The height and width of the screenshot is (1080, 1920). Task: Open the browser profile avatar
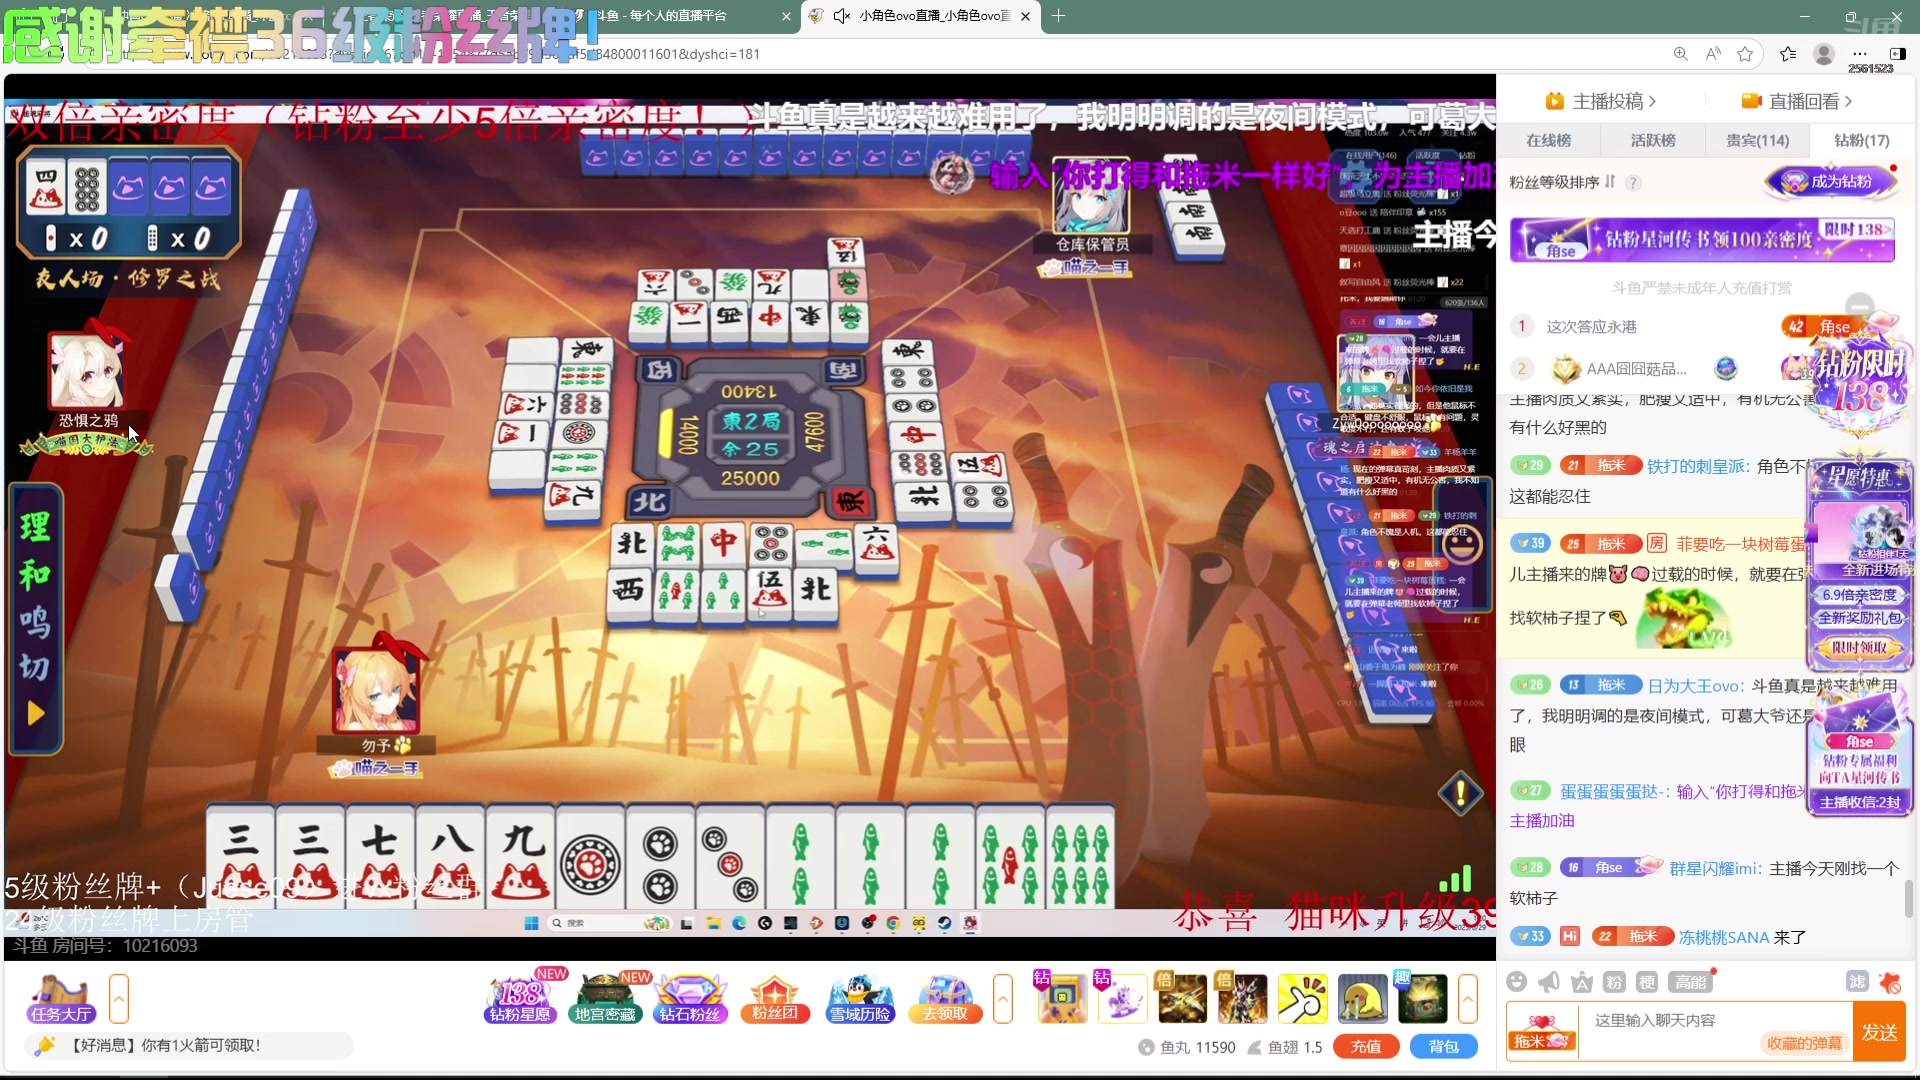(x=1824, y=54)
